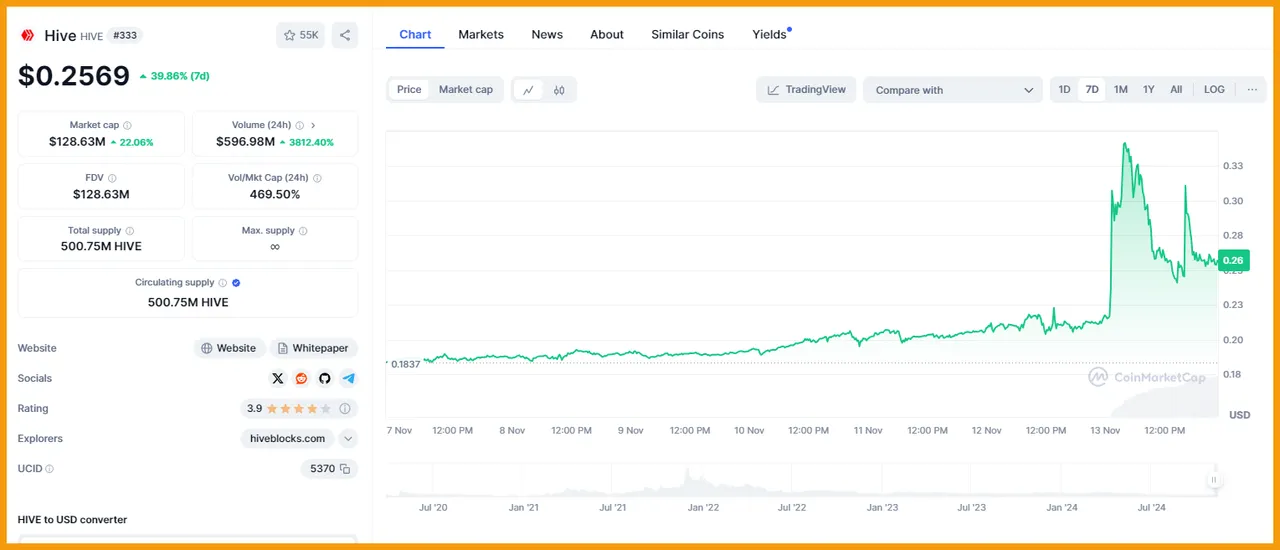The width and height of the screenshot is (1280, 550).
Task: Click the $0.2569 price text
Action: (x=74, y=76)
